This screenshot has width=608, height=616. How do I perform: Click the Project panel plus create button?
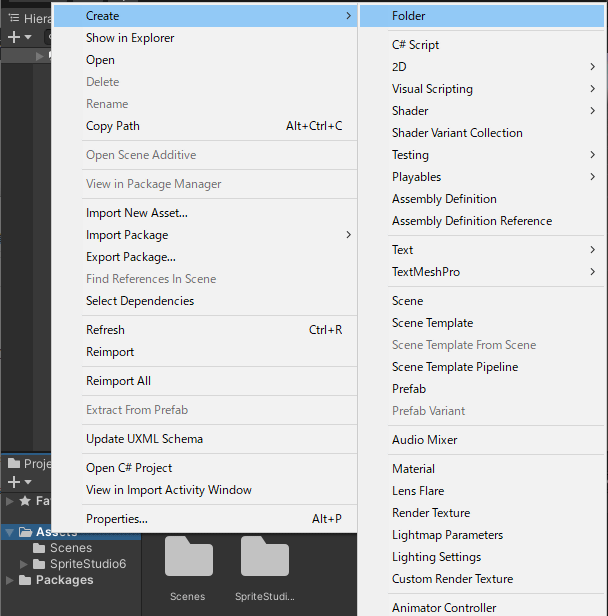pyautogui.click(x=19, y=482)
